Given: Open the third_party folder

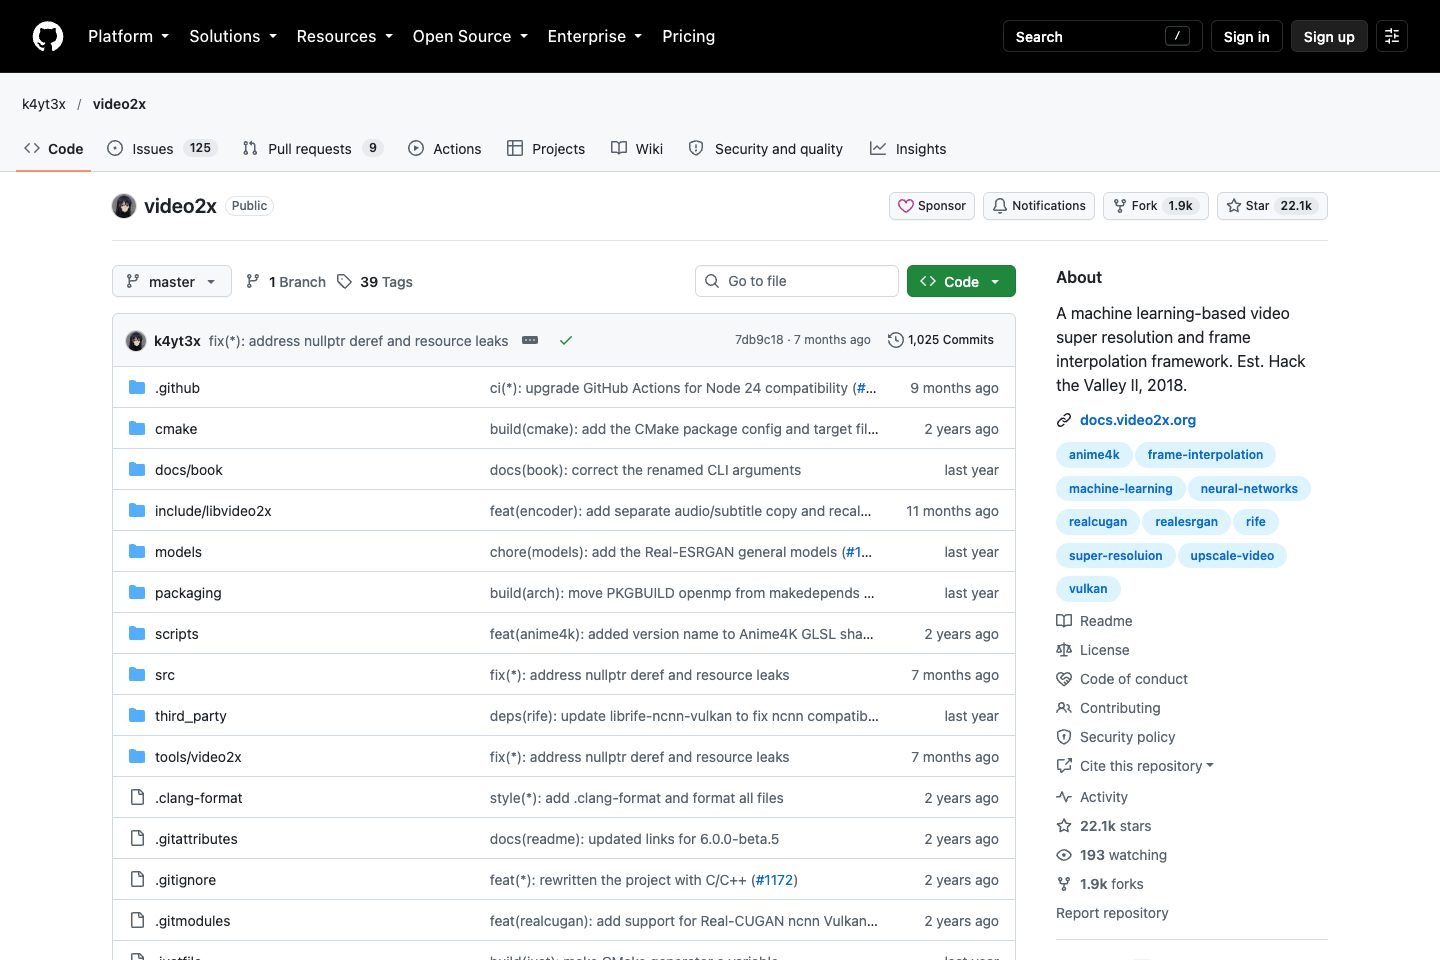Looking at the screenshot, I should tap(190, 716).
